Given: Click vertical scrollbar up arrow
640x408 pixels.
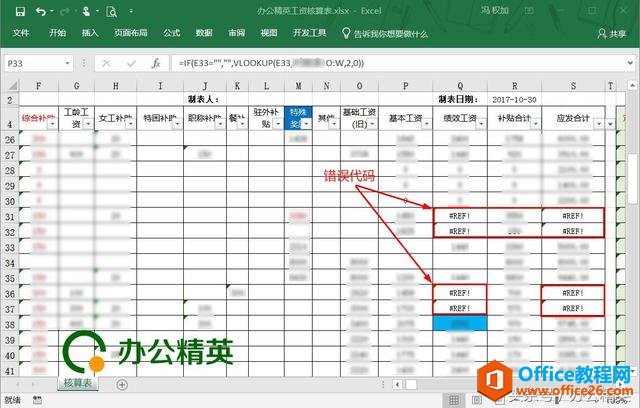Looking at the screenshot, I should click(632, 85).
